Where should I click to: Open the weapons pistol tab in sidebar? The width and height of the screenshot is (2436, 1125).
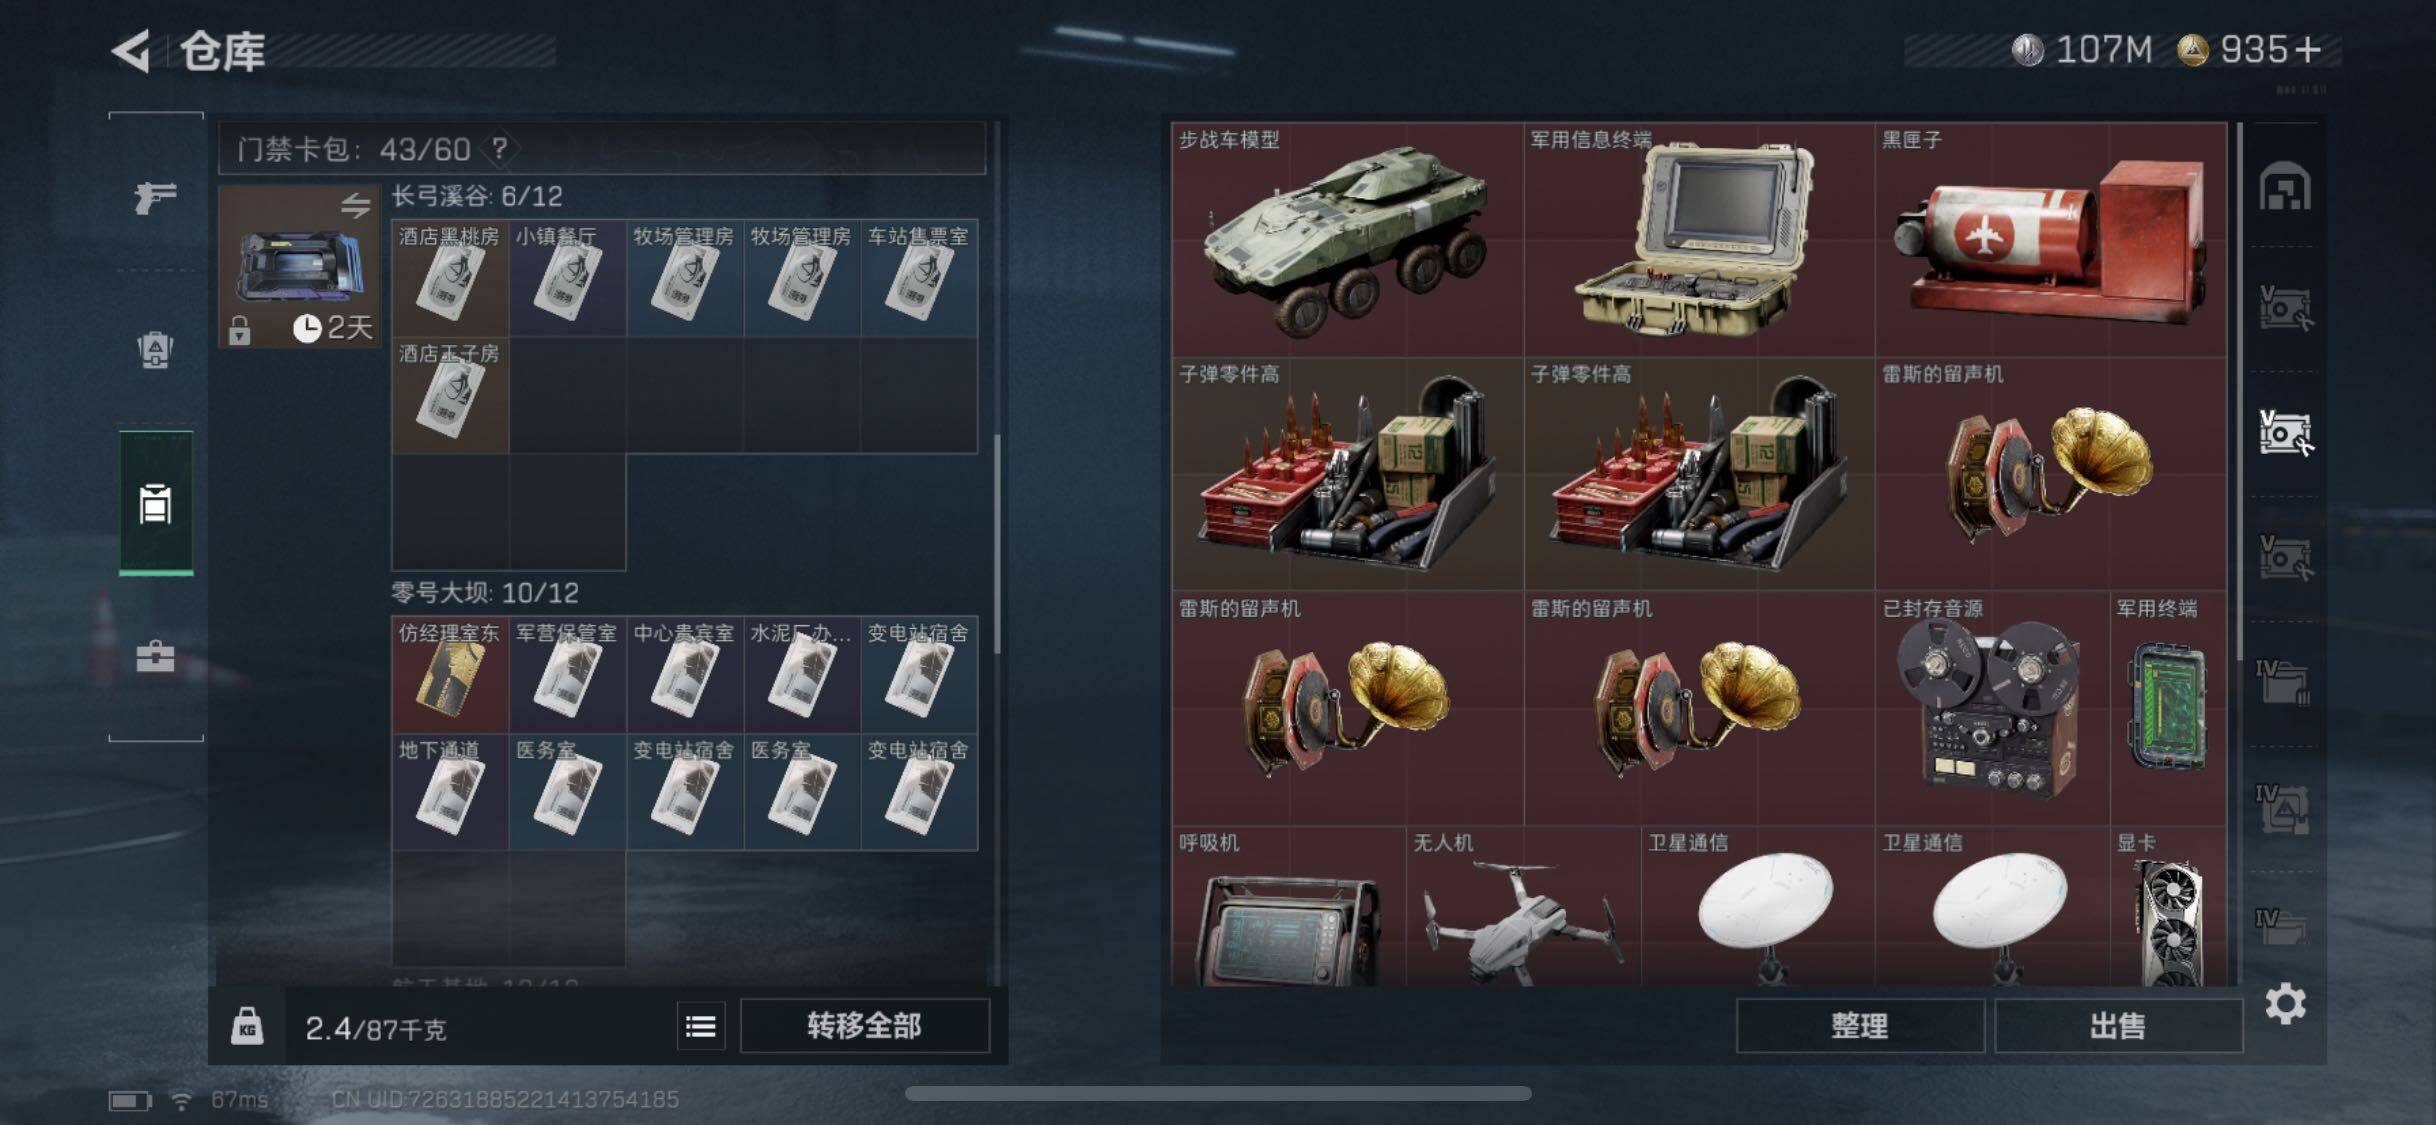pyautogui.click(x=156, y=197)
